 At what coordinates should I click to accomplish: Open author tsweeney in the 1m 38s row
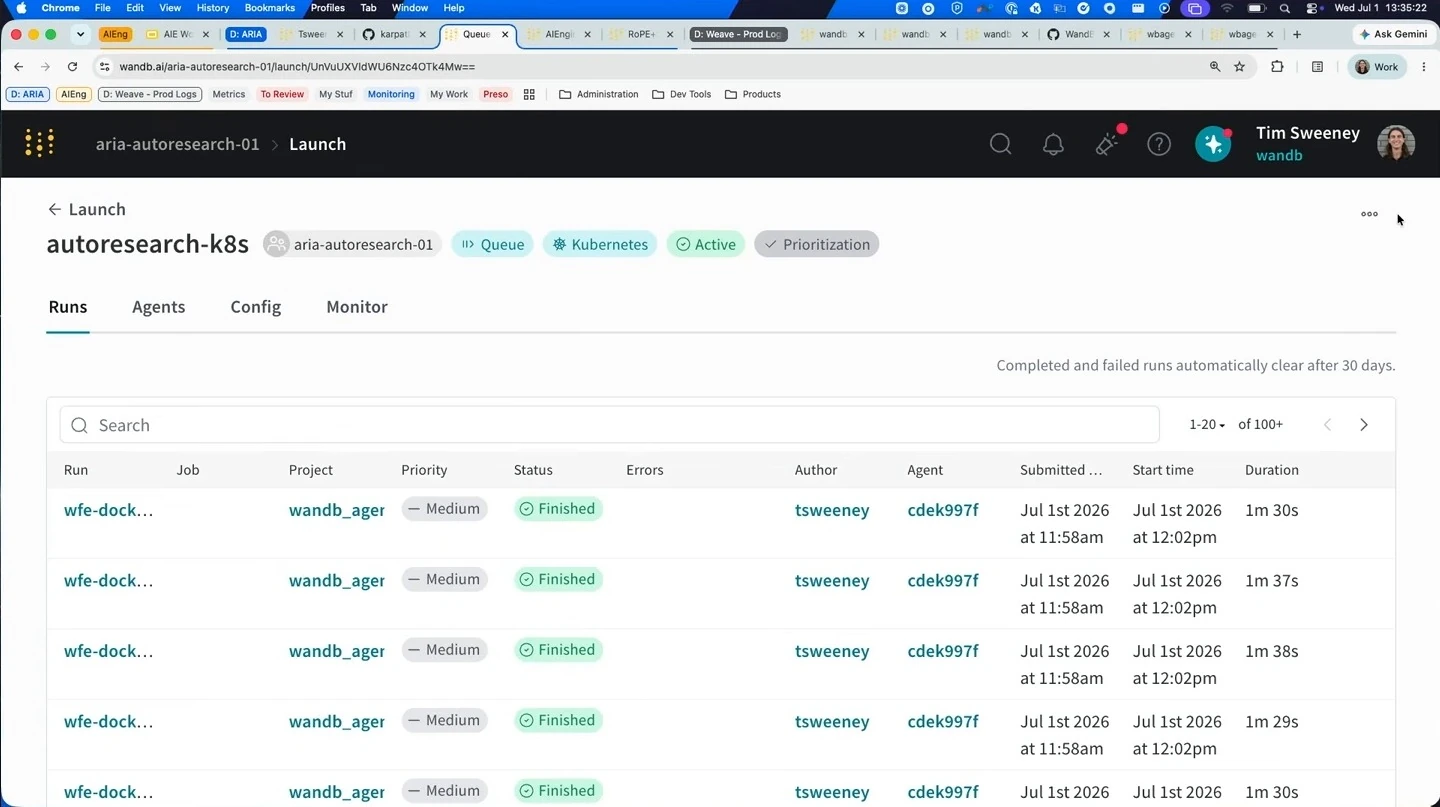(832, 651)
